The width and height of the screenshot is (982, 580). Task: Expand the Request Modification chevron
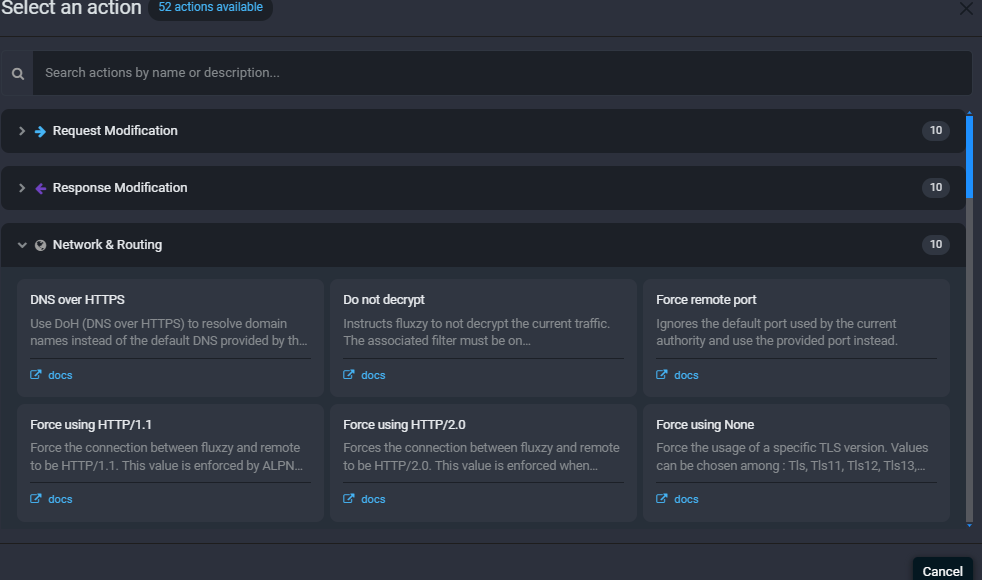click(22, 131)
